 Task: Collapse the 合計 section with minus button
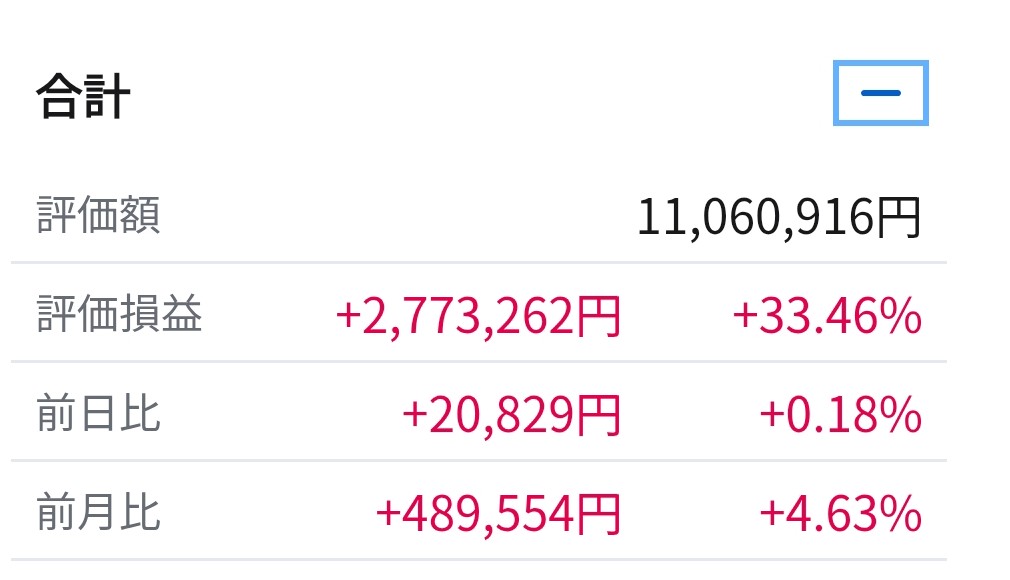coord(880,94)
